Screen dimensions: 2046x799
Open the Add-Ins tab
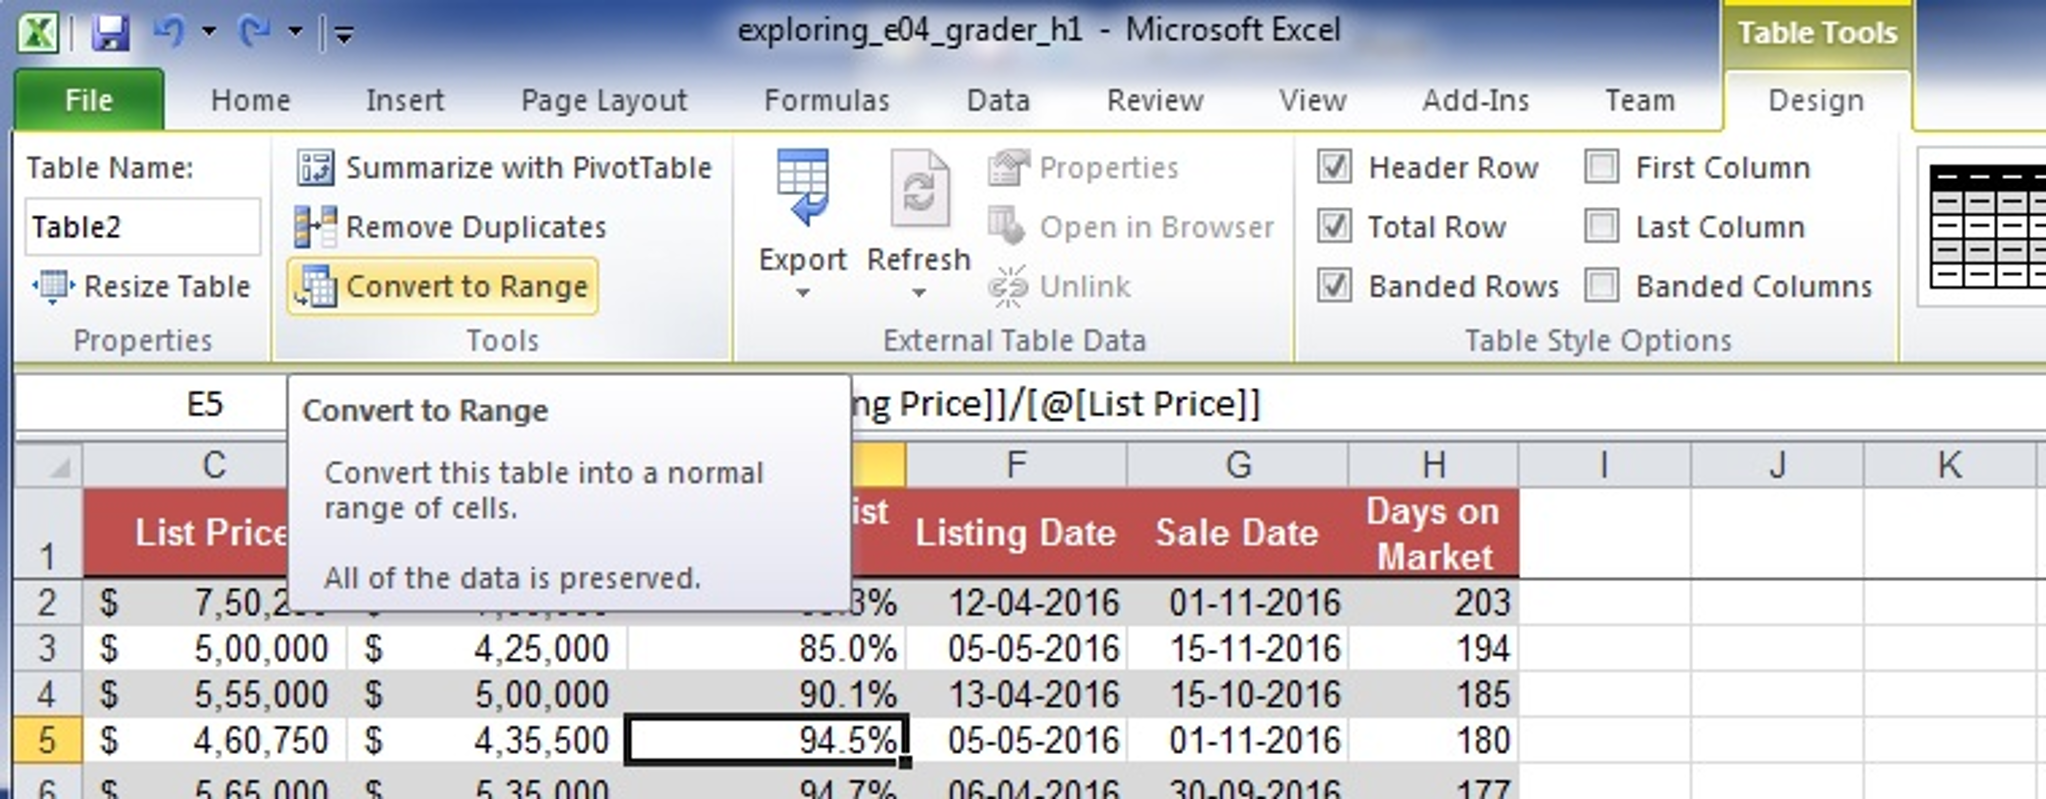1475,100
